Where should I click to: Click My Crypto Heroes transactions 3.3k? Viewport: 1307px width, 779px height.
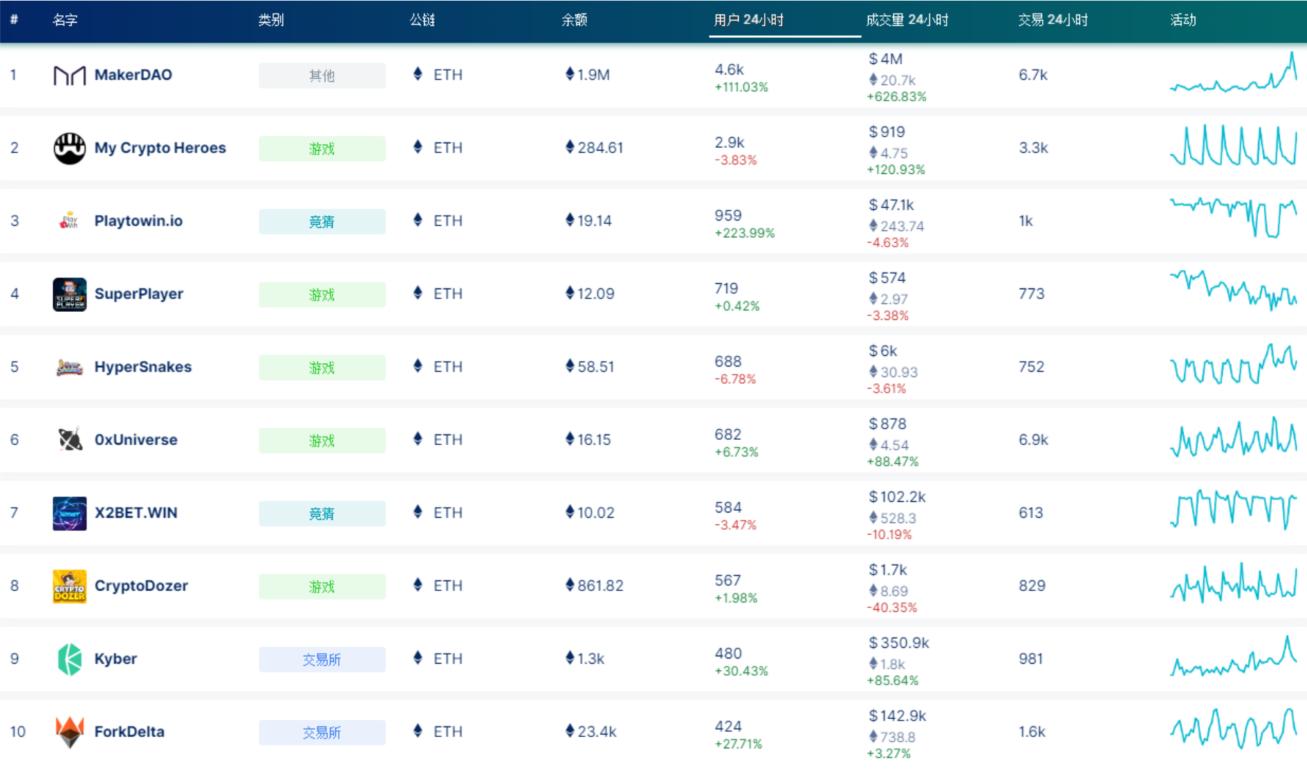pos(1033,148)
